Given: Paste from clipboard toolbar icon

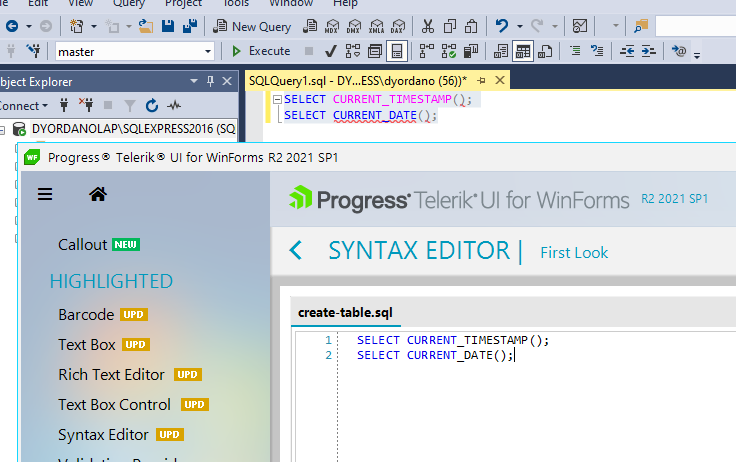Looking at the screenshot, I should point(471,26).
